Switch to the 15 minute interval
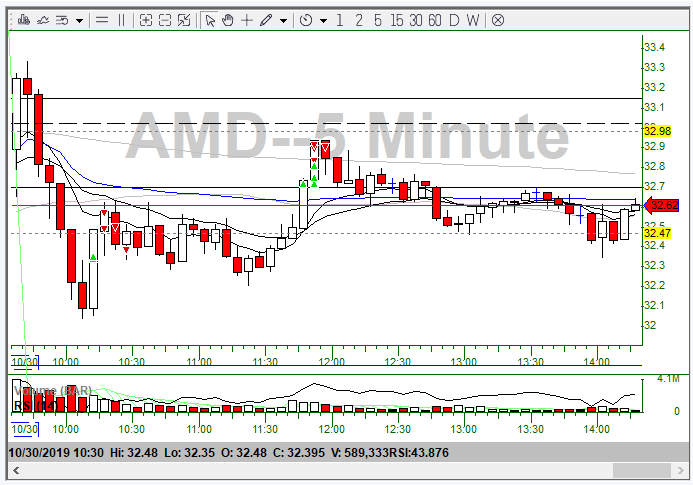693x485 pixels. point(397,20)
